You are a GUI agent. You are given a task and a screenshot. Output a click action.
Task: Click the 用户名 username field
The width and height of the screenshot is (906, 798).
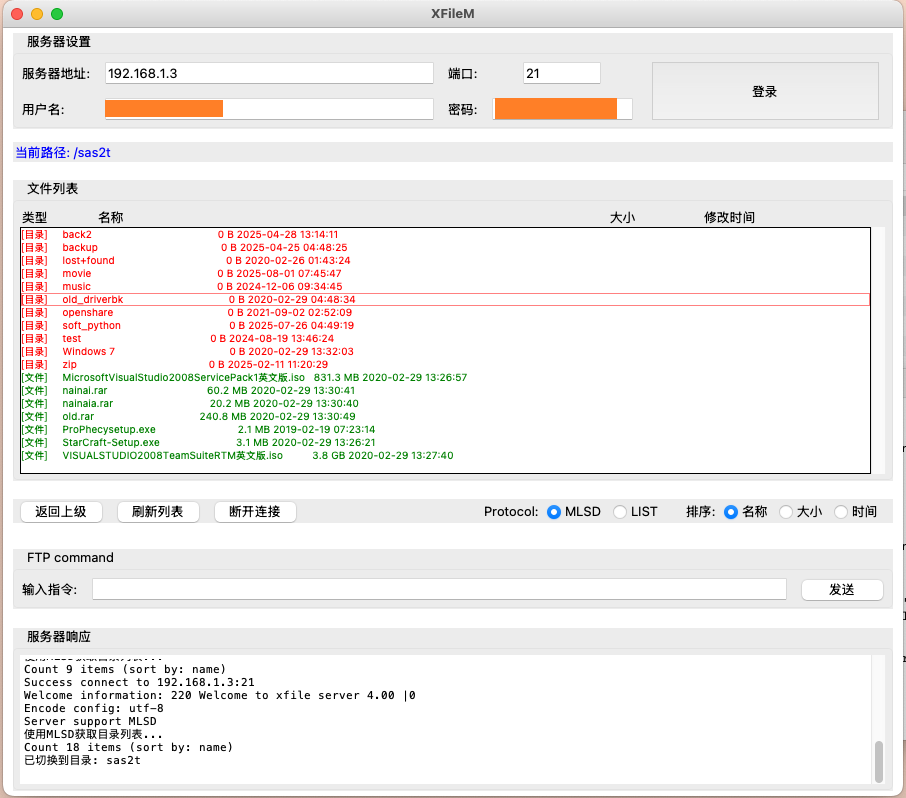point(269,109)
